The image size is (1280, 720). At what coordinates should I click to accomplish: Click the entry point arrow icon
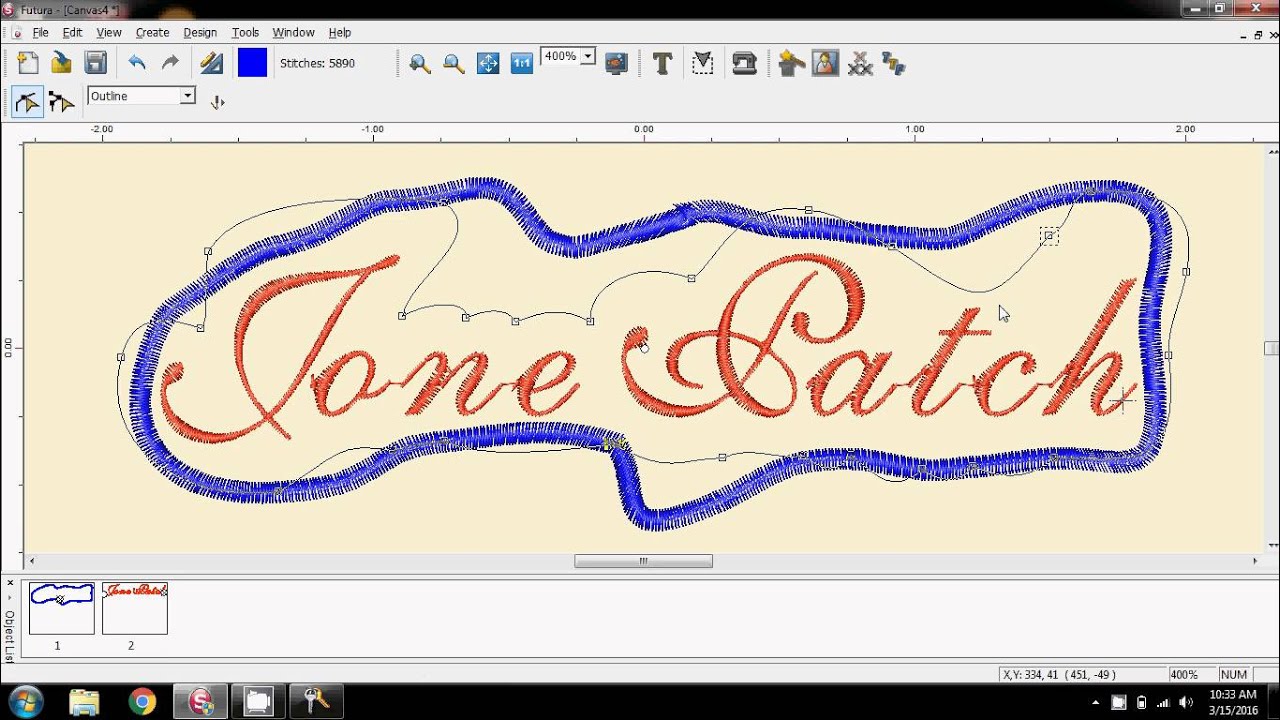coord(217,101)
